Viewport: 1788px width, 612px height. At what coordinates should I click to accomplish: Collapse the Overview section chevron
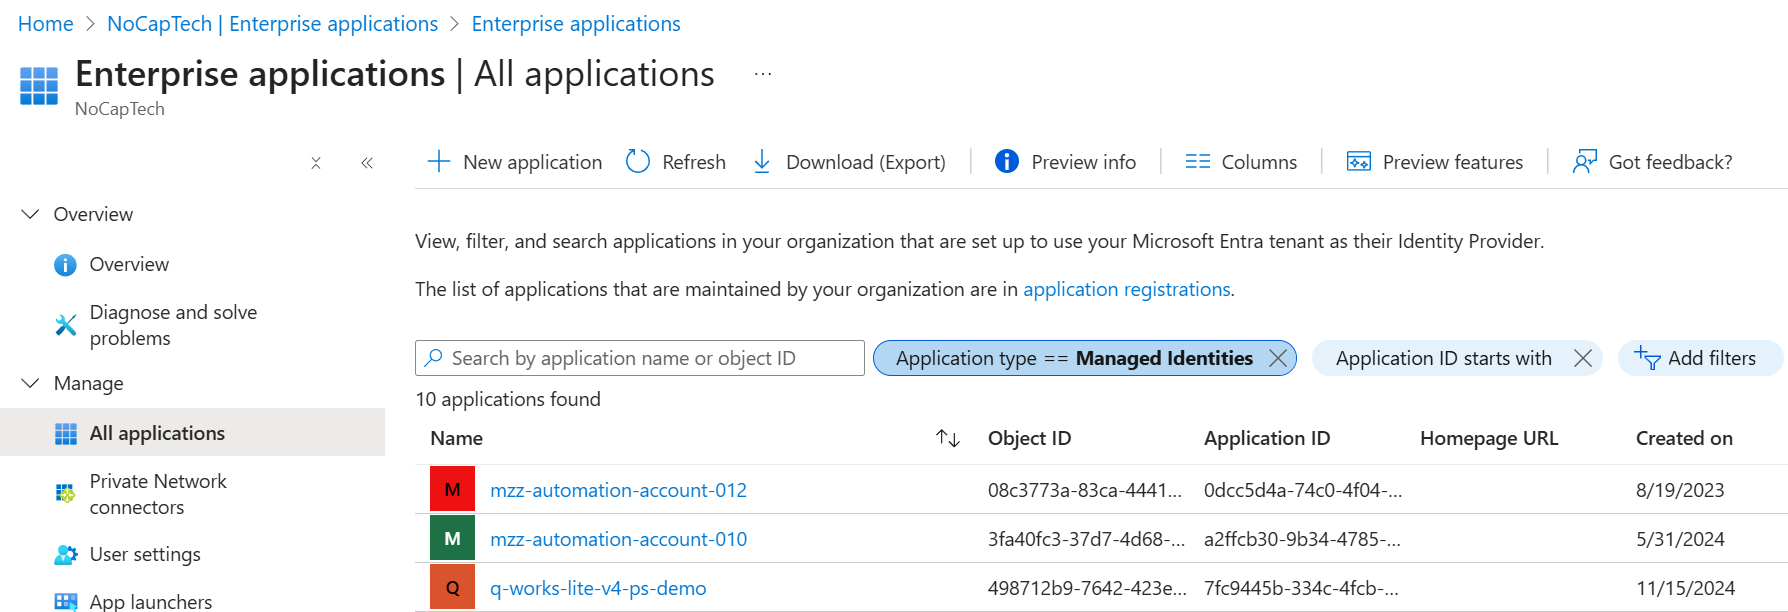click(31, 214)
